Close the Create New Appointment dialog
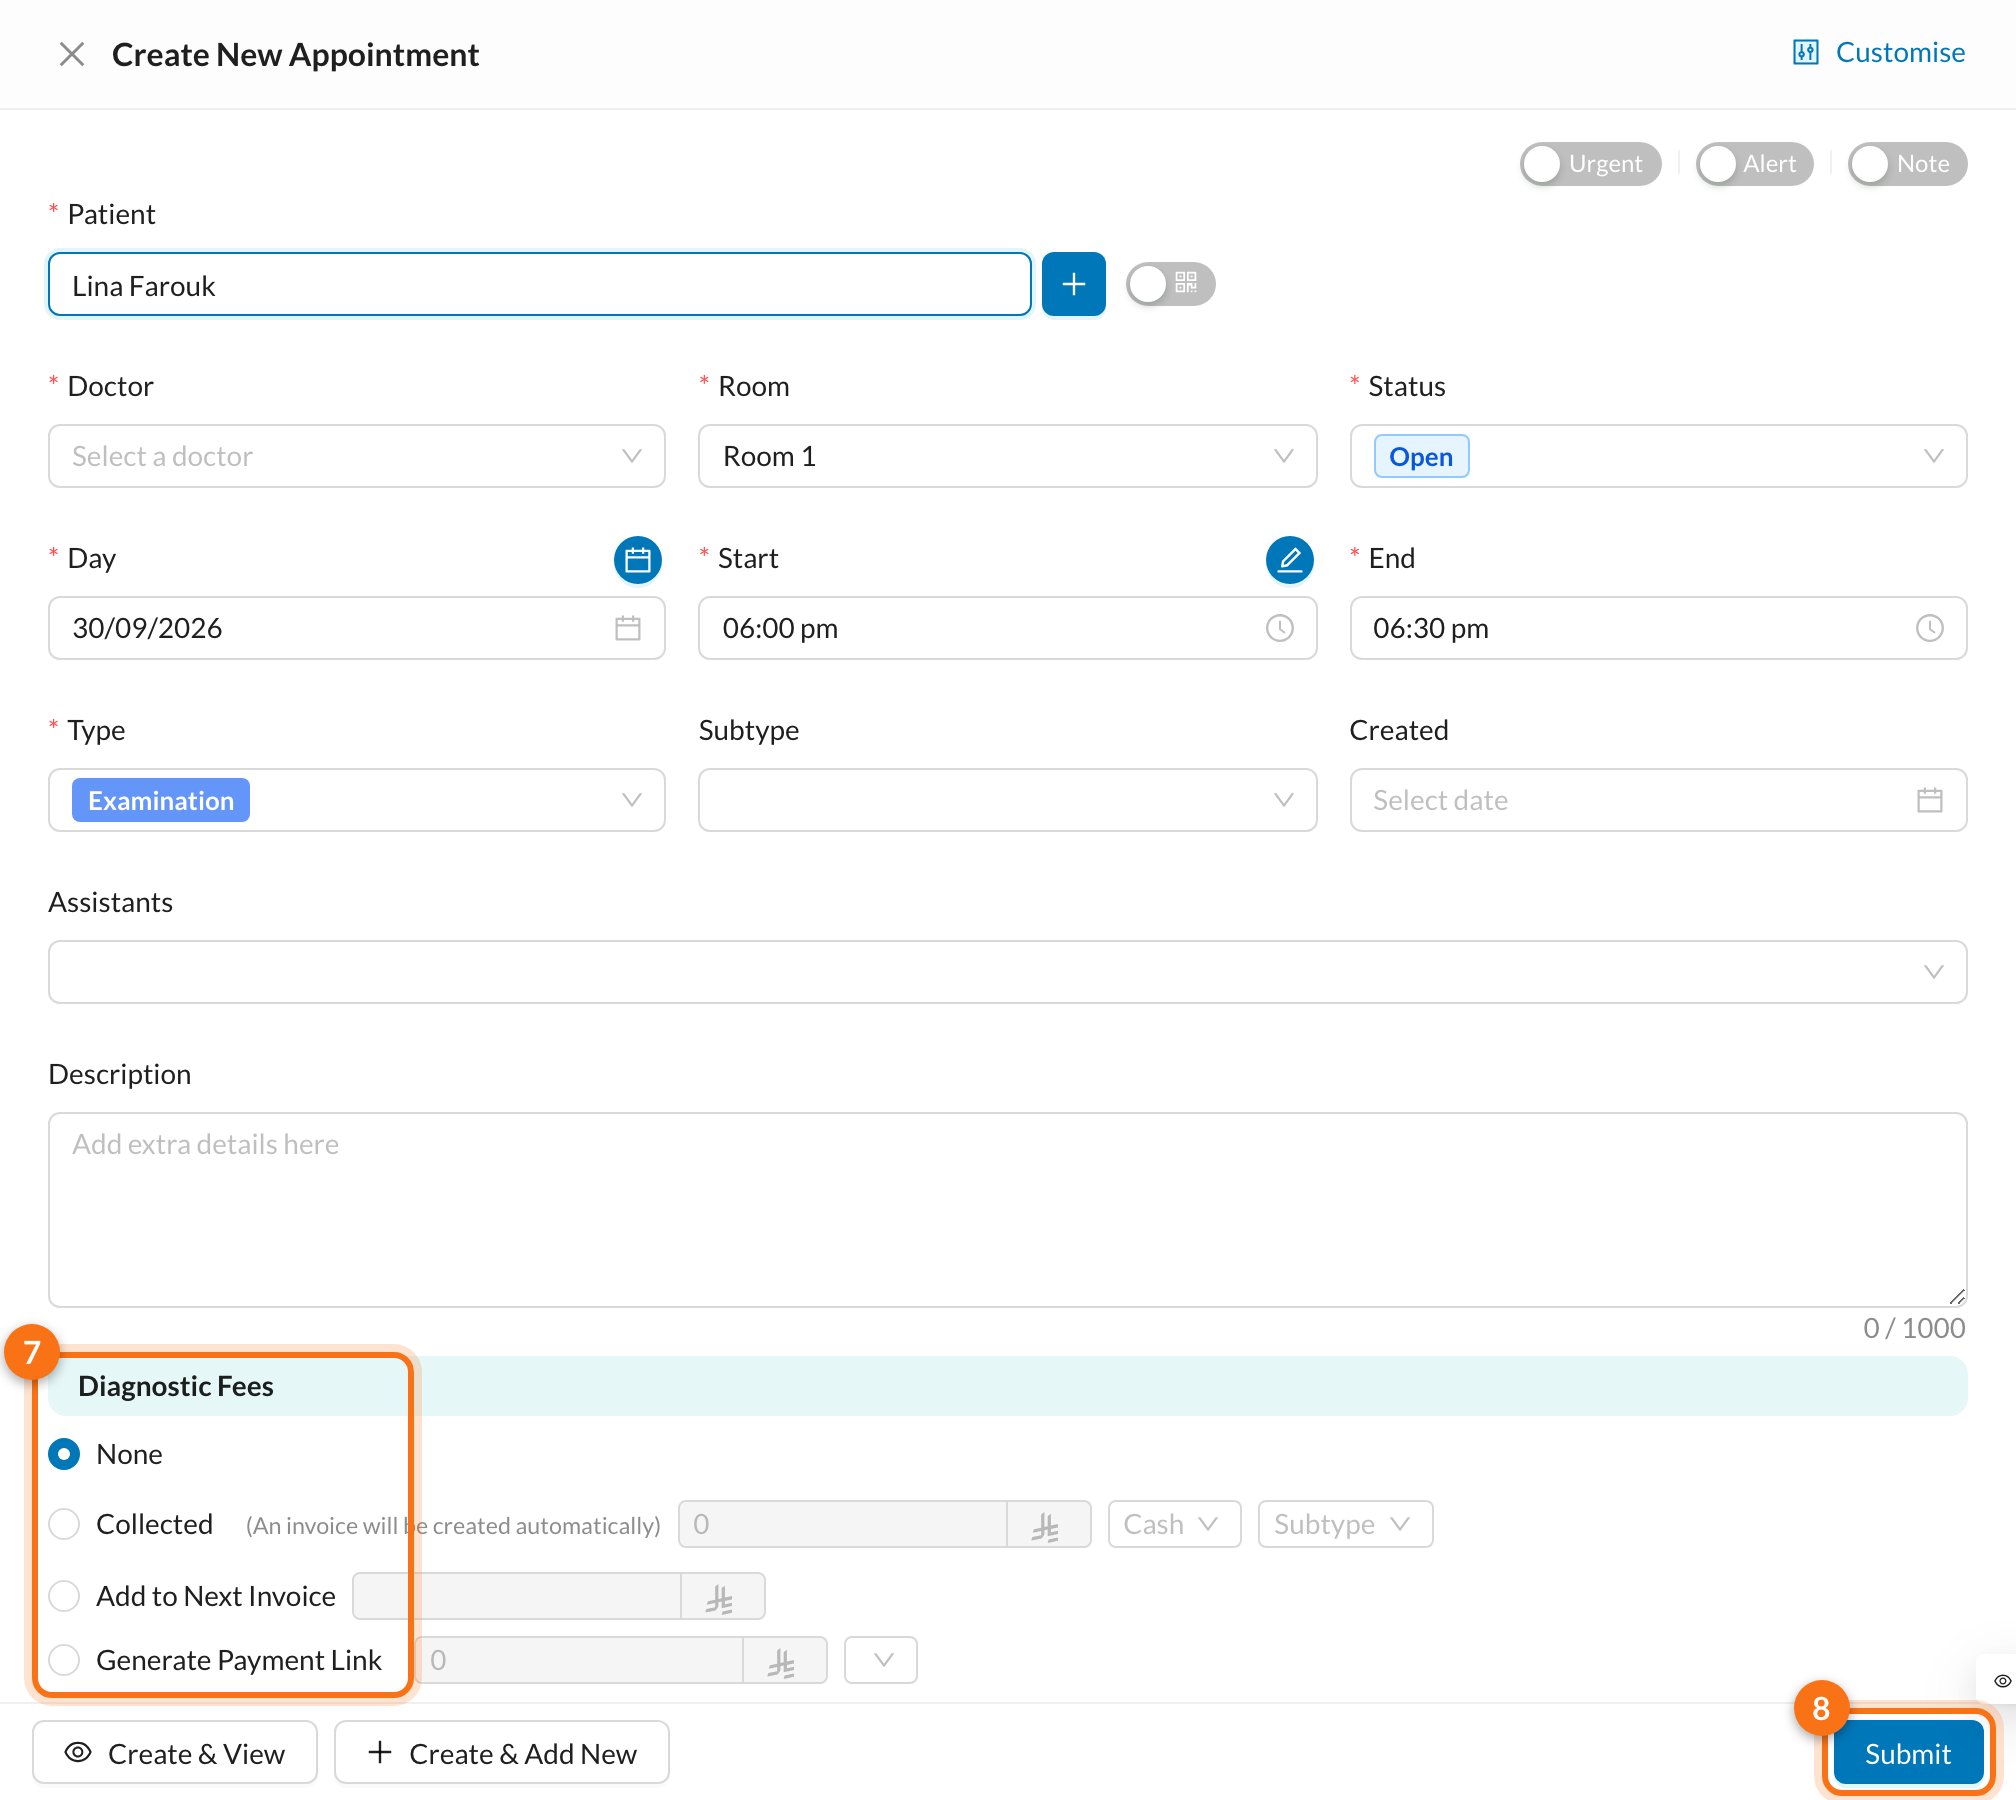 pos(71,54)
